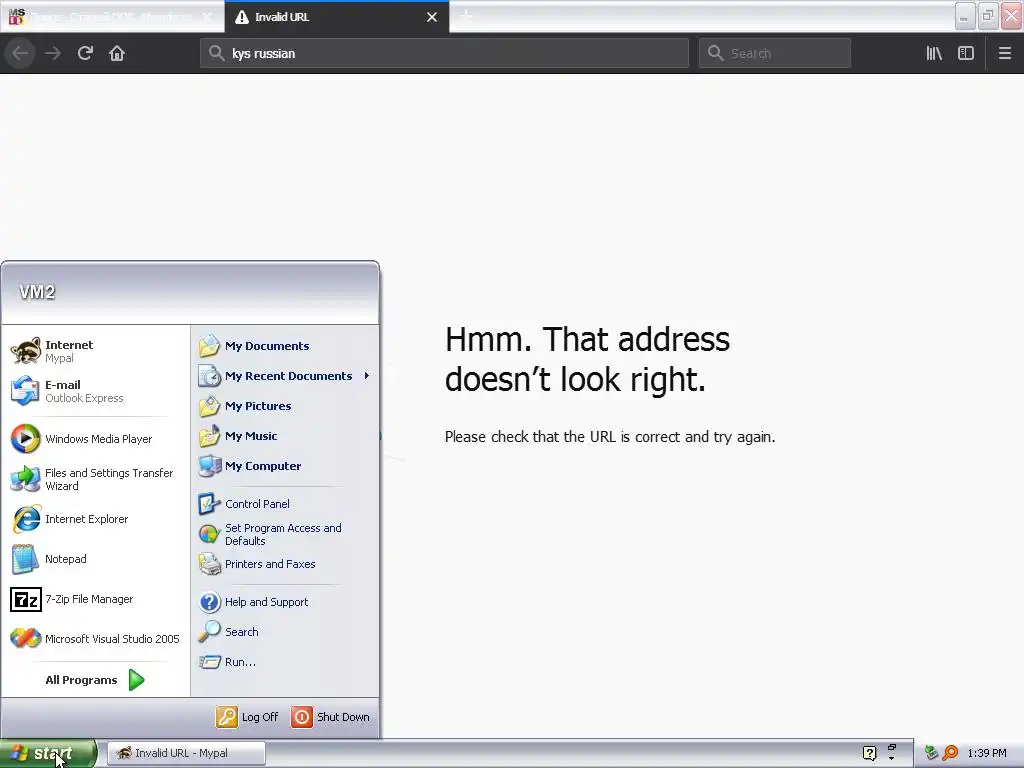Close the Invalid URL tab
This screenshot has width=1024, height=768.
coord(432,17)
